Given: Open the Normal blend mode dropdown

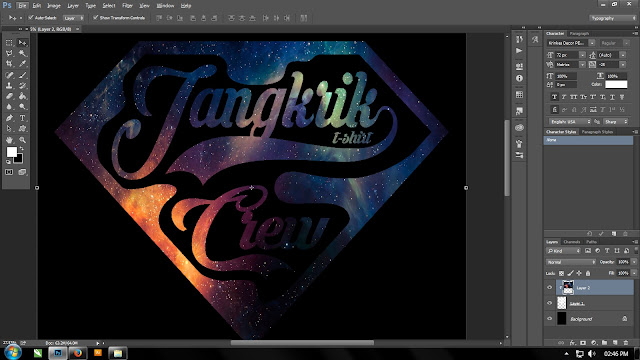Looking at the screenshot, I should [x=571, y=262].
